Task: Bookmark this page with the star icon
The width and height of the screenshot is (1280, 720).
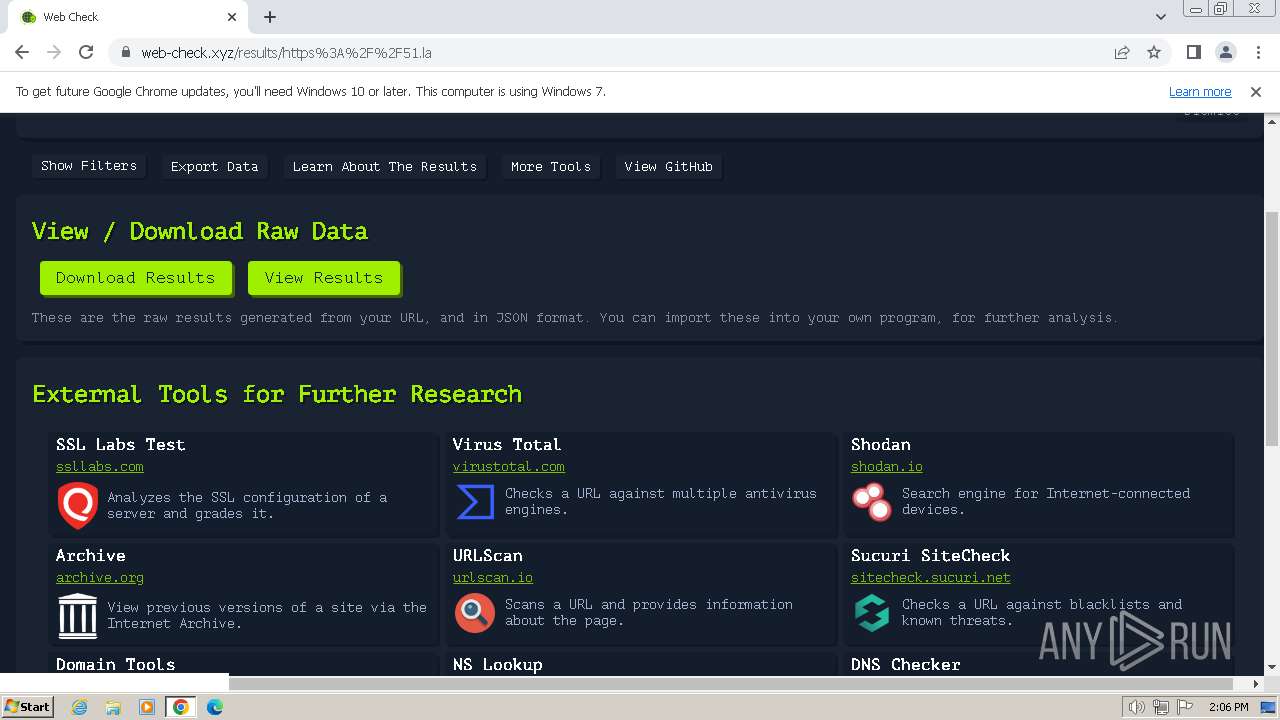Action: (1154, 53)
